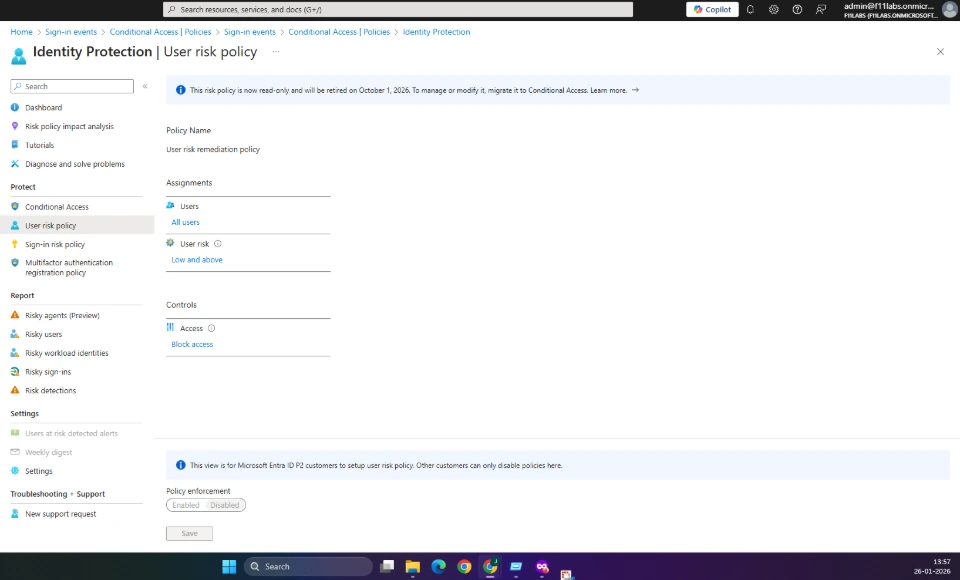This screenshot has width=960, height=580.
Task: Open Windows Start menu
Action: 229,566
